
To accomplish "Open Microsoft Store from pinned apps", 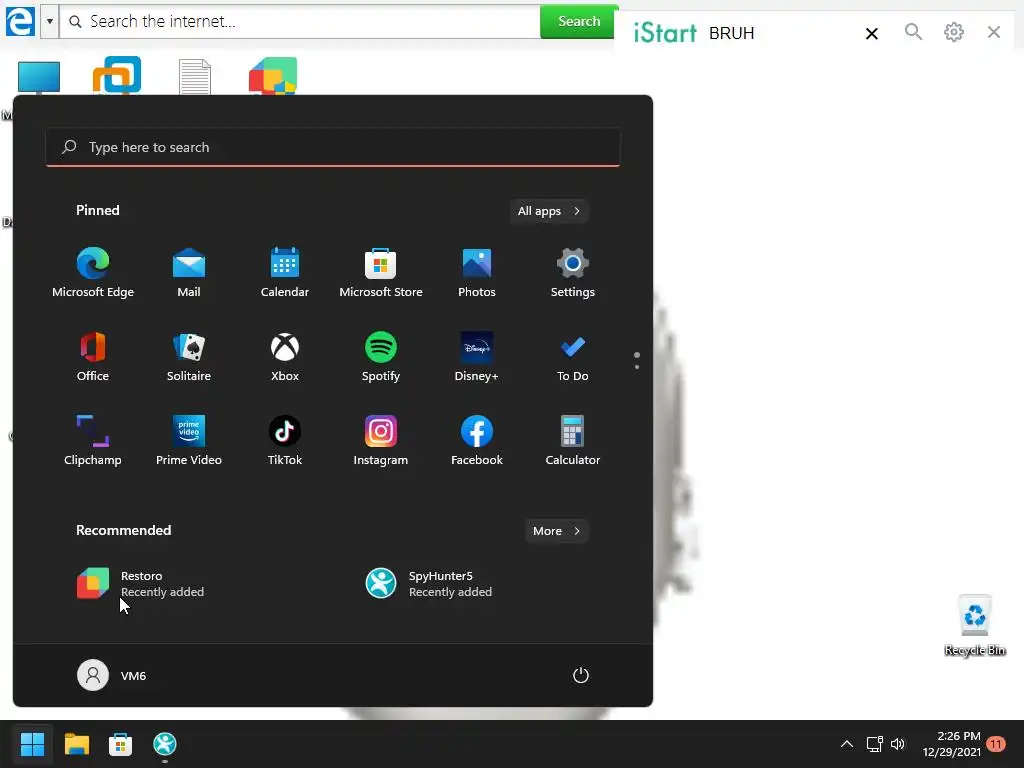I will point(381,273).
